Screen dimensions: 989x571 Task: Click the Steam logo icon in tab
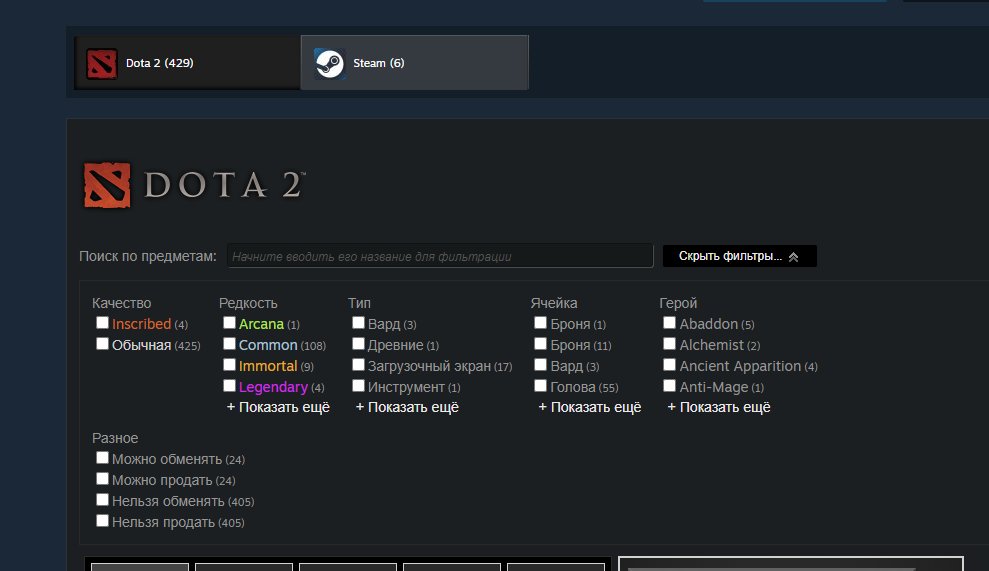pyautogui.click(x=330, y=63)
